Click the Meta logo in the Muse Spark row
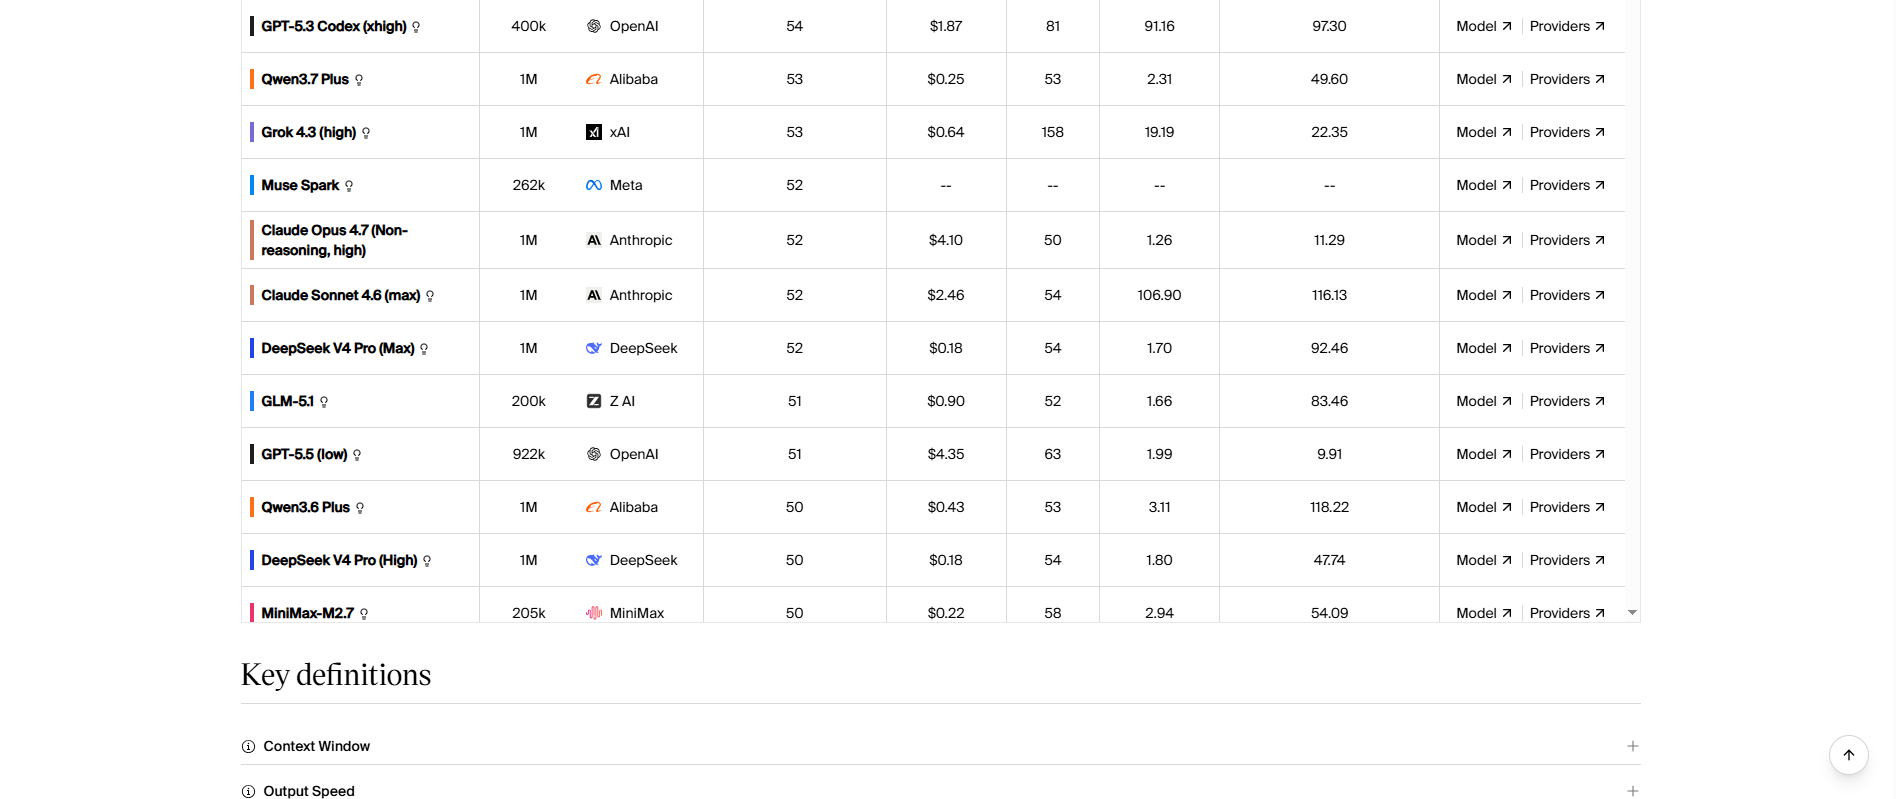This screenshot has height=799, width=1896. [x=594, y=185]
